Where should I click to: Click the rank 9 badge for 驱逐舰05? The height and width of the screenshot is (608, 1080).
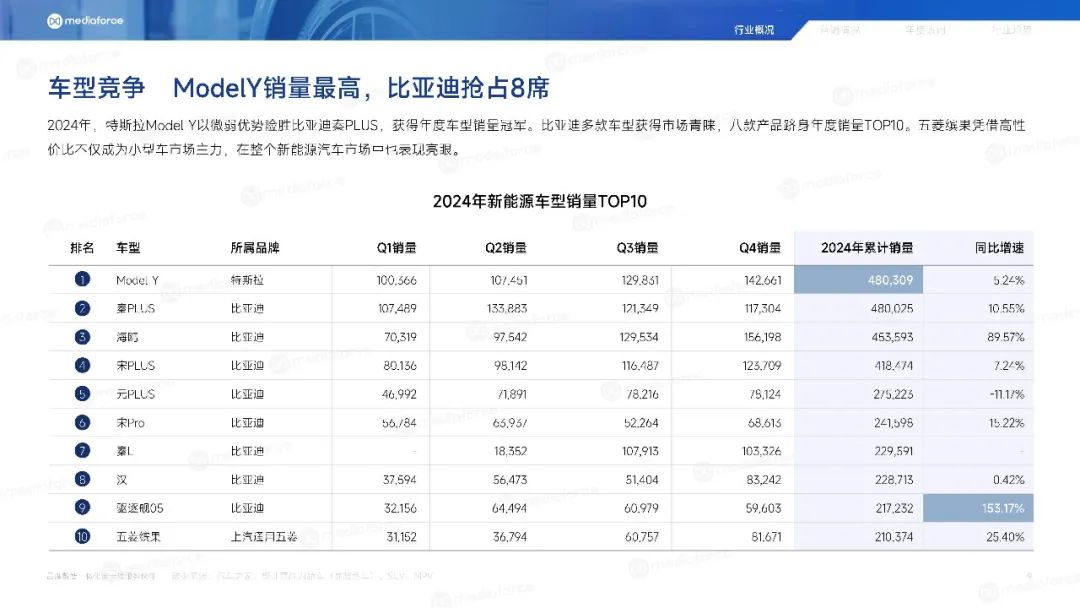coord(82,508)
